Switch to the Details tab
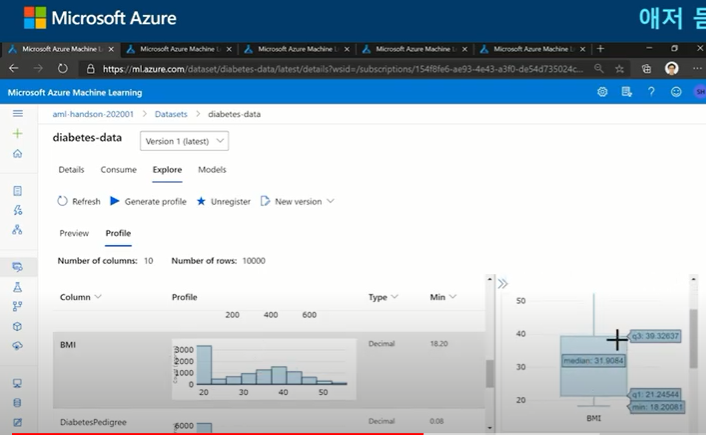Viewport: 706px width, 435px height. (x=71, y=170)
